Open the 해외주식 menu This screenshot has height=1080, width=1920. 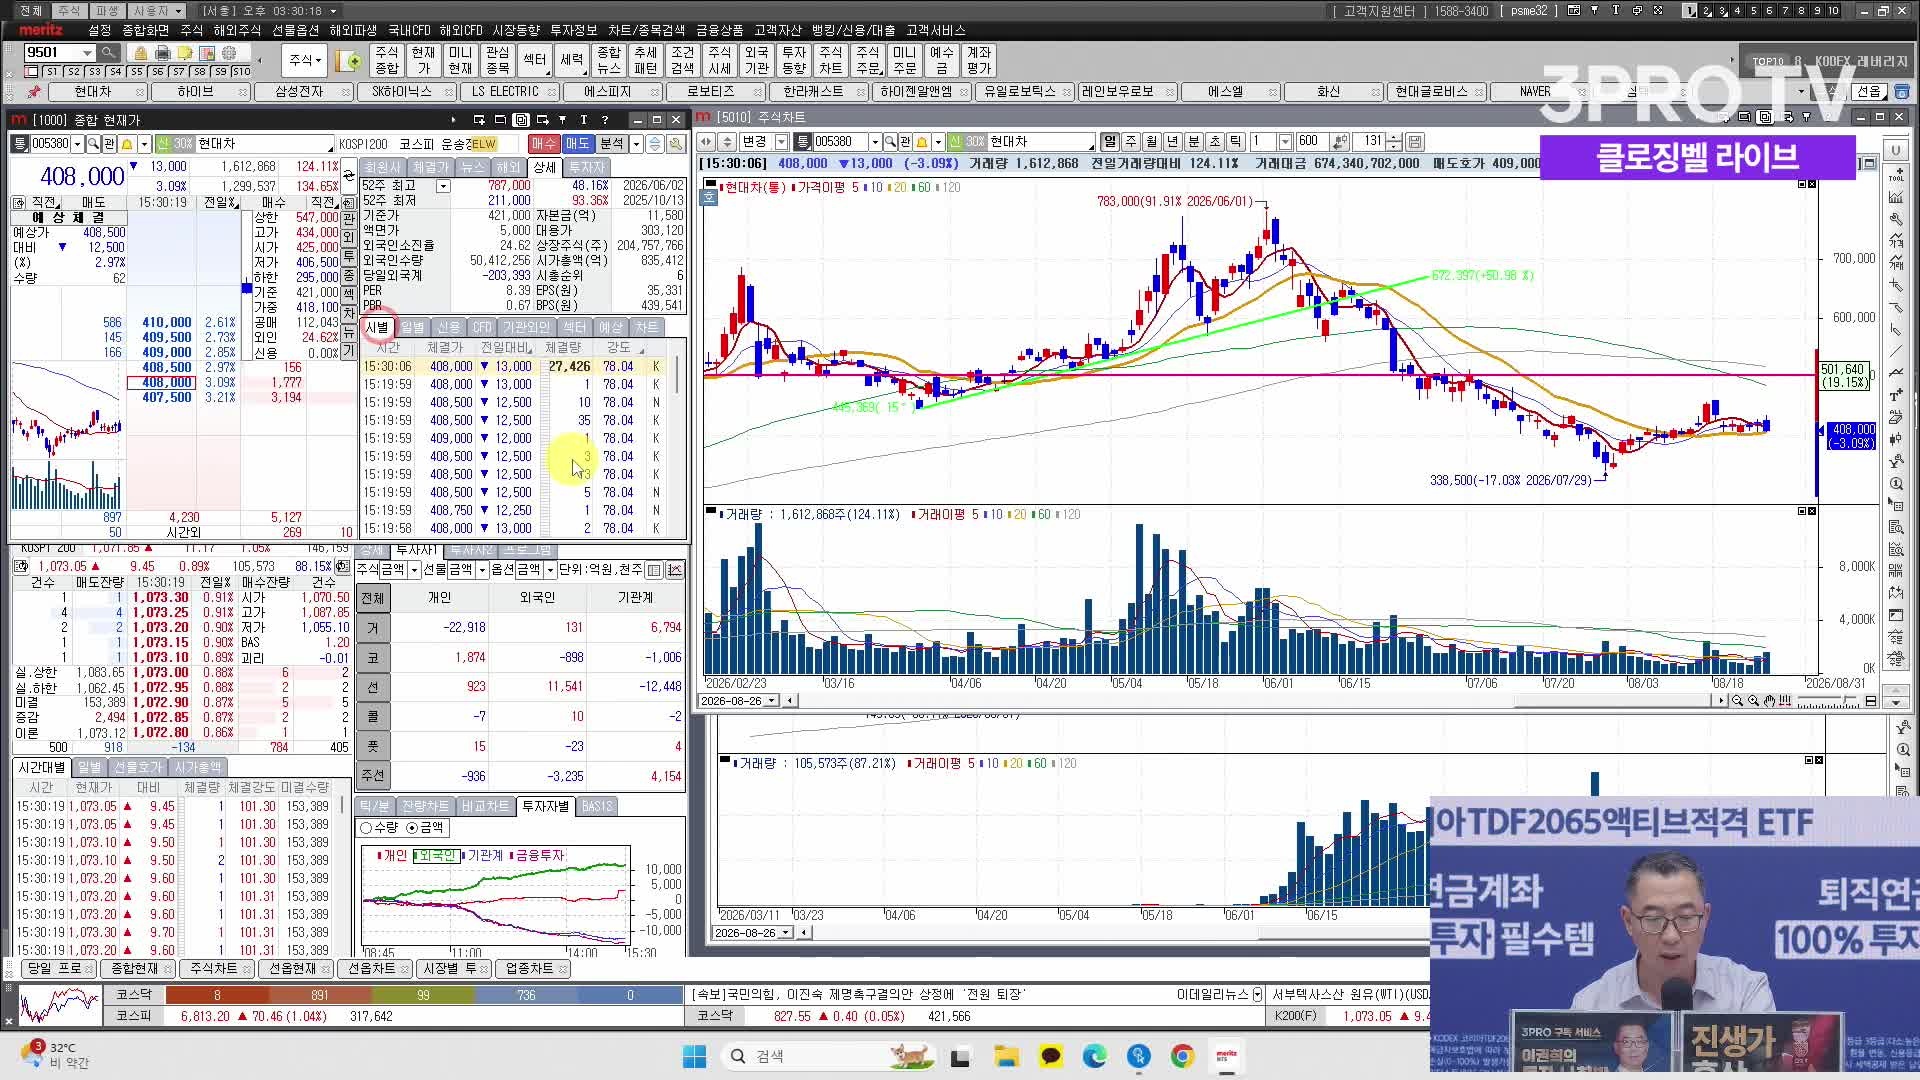[239, 30]
